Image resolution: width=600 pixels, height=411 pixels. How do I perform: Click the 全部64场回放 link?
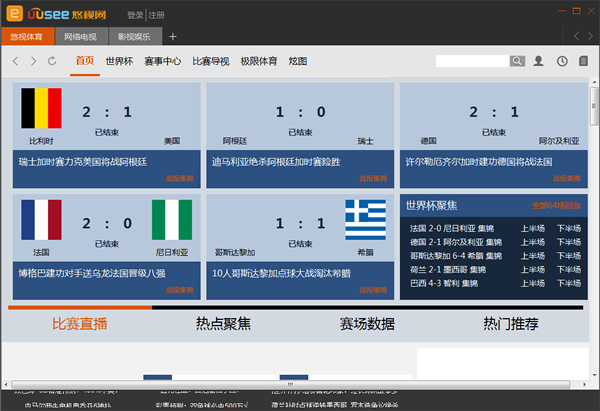tap(556, 206)
